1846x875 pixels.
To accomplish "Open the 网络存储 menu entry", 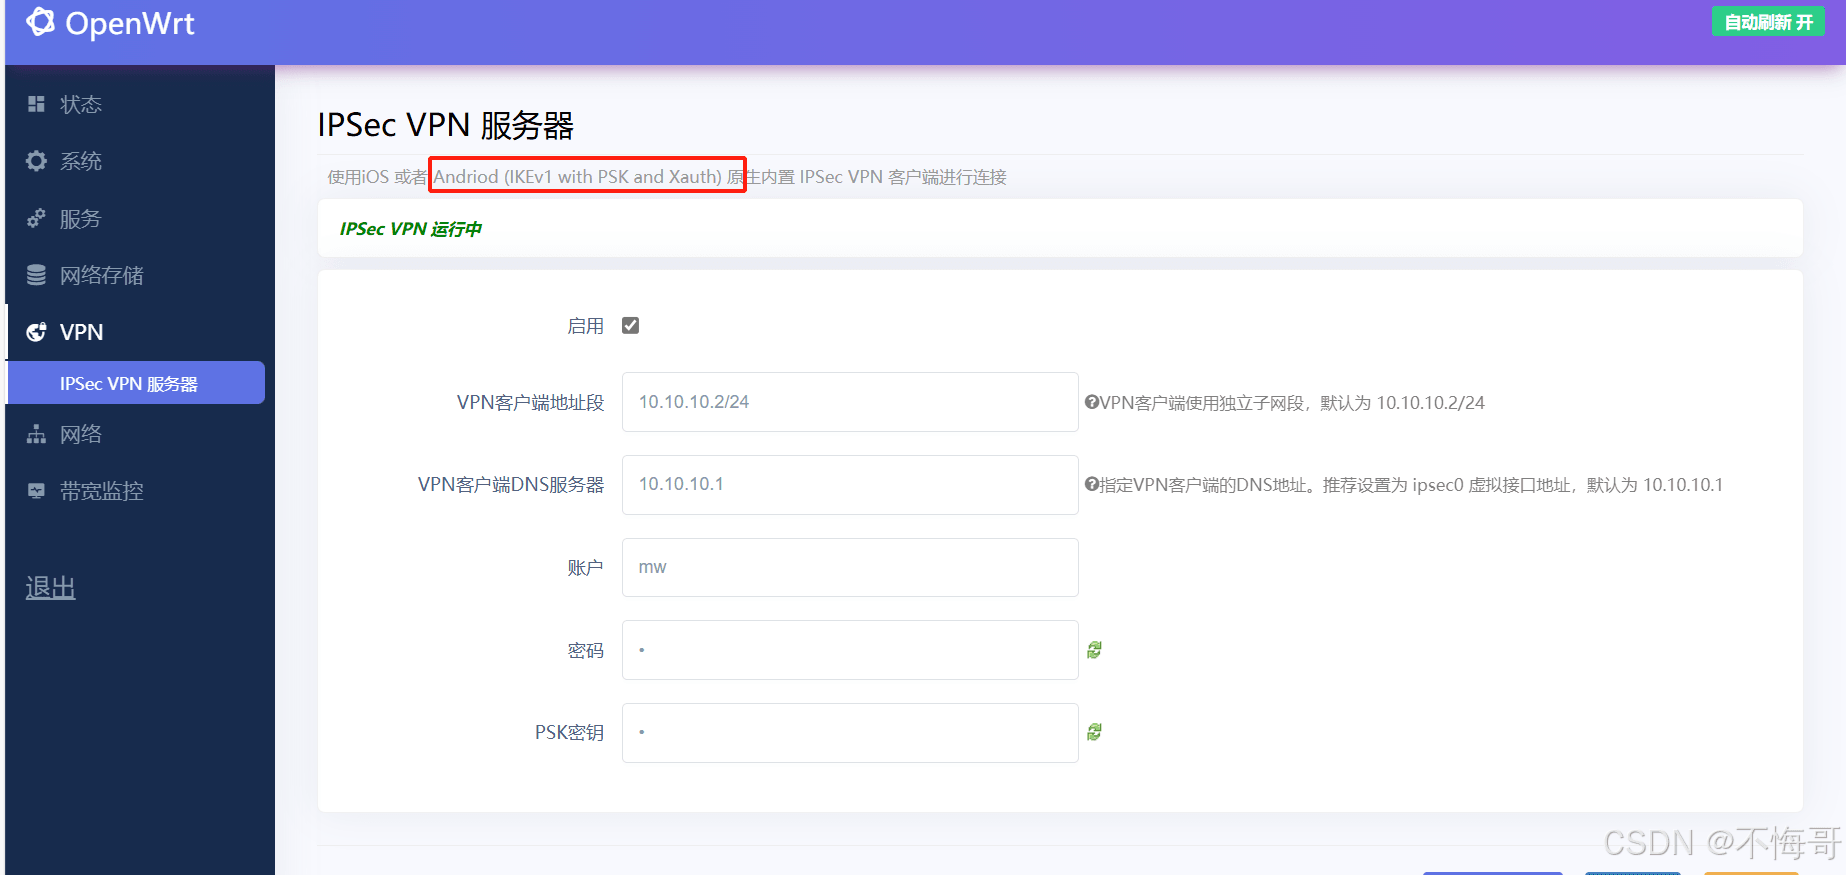I will pyautogui.click(x=102, y=275).
